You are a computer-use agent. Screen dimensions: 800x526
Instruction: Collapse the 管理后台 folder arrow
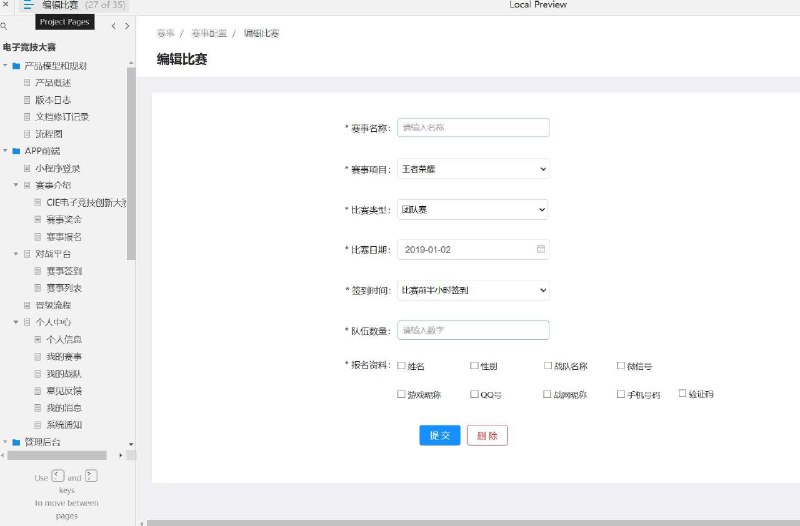pyautogui.click(x=5, y=442)
